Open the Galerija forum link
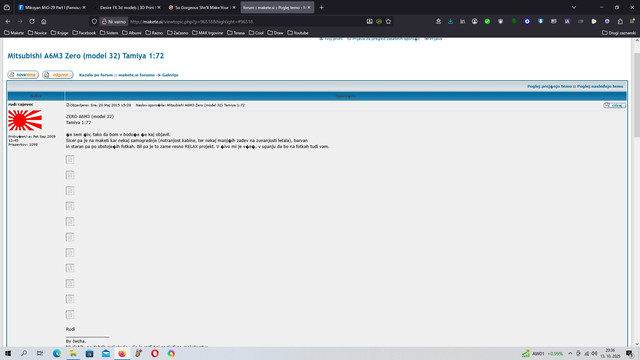This screenshot has height=360, width=640. pos(170,75)
